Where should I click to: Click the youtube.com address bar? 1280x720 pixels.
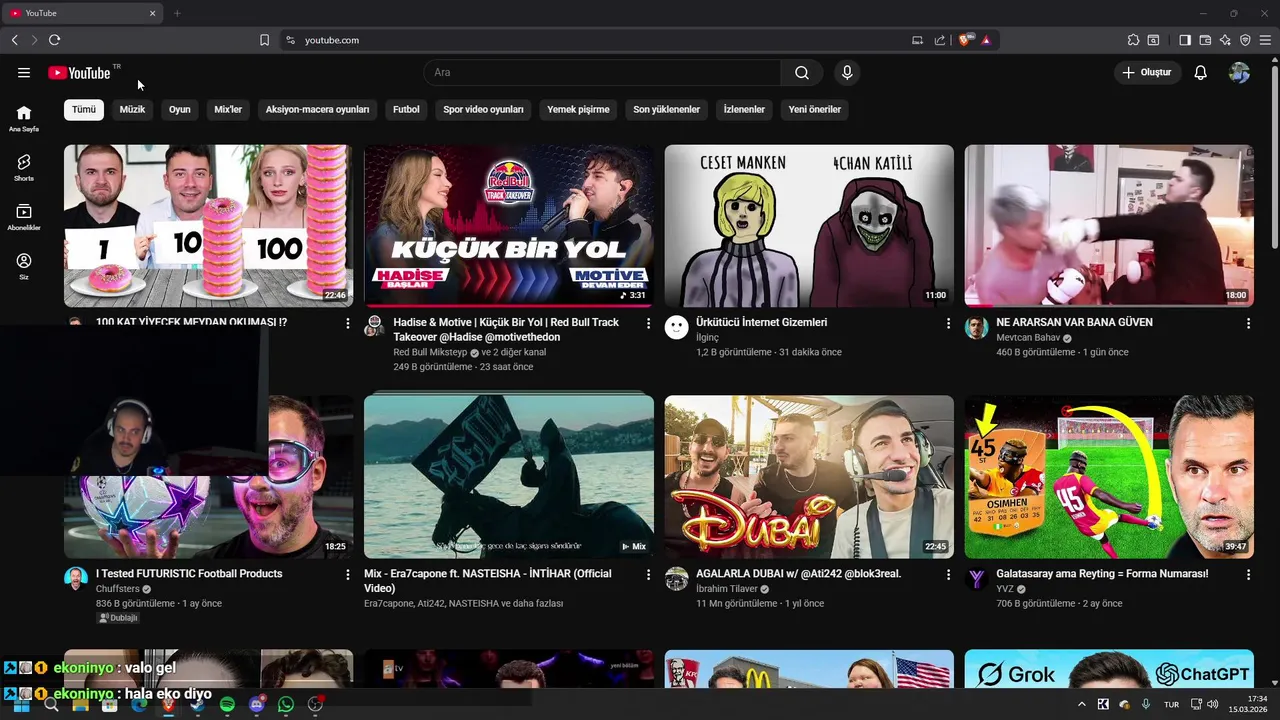[600, 40]
